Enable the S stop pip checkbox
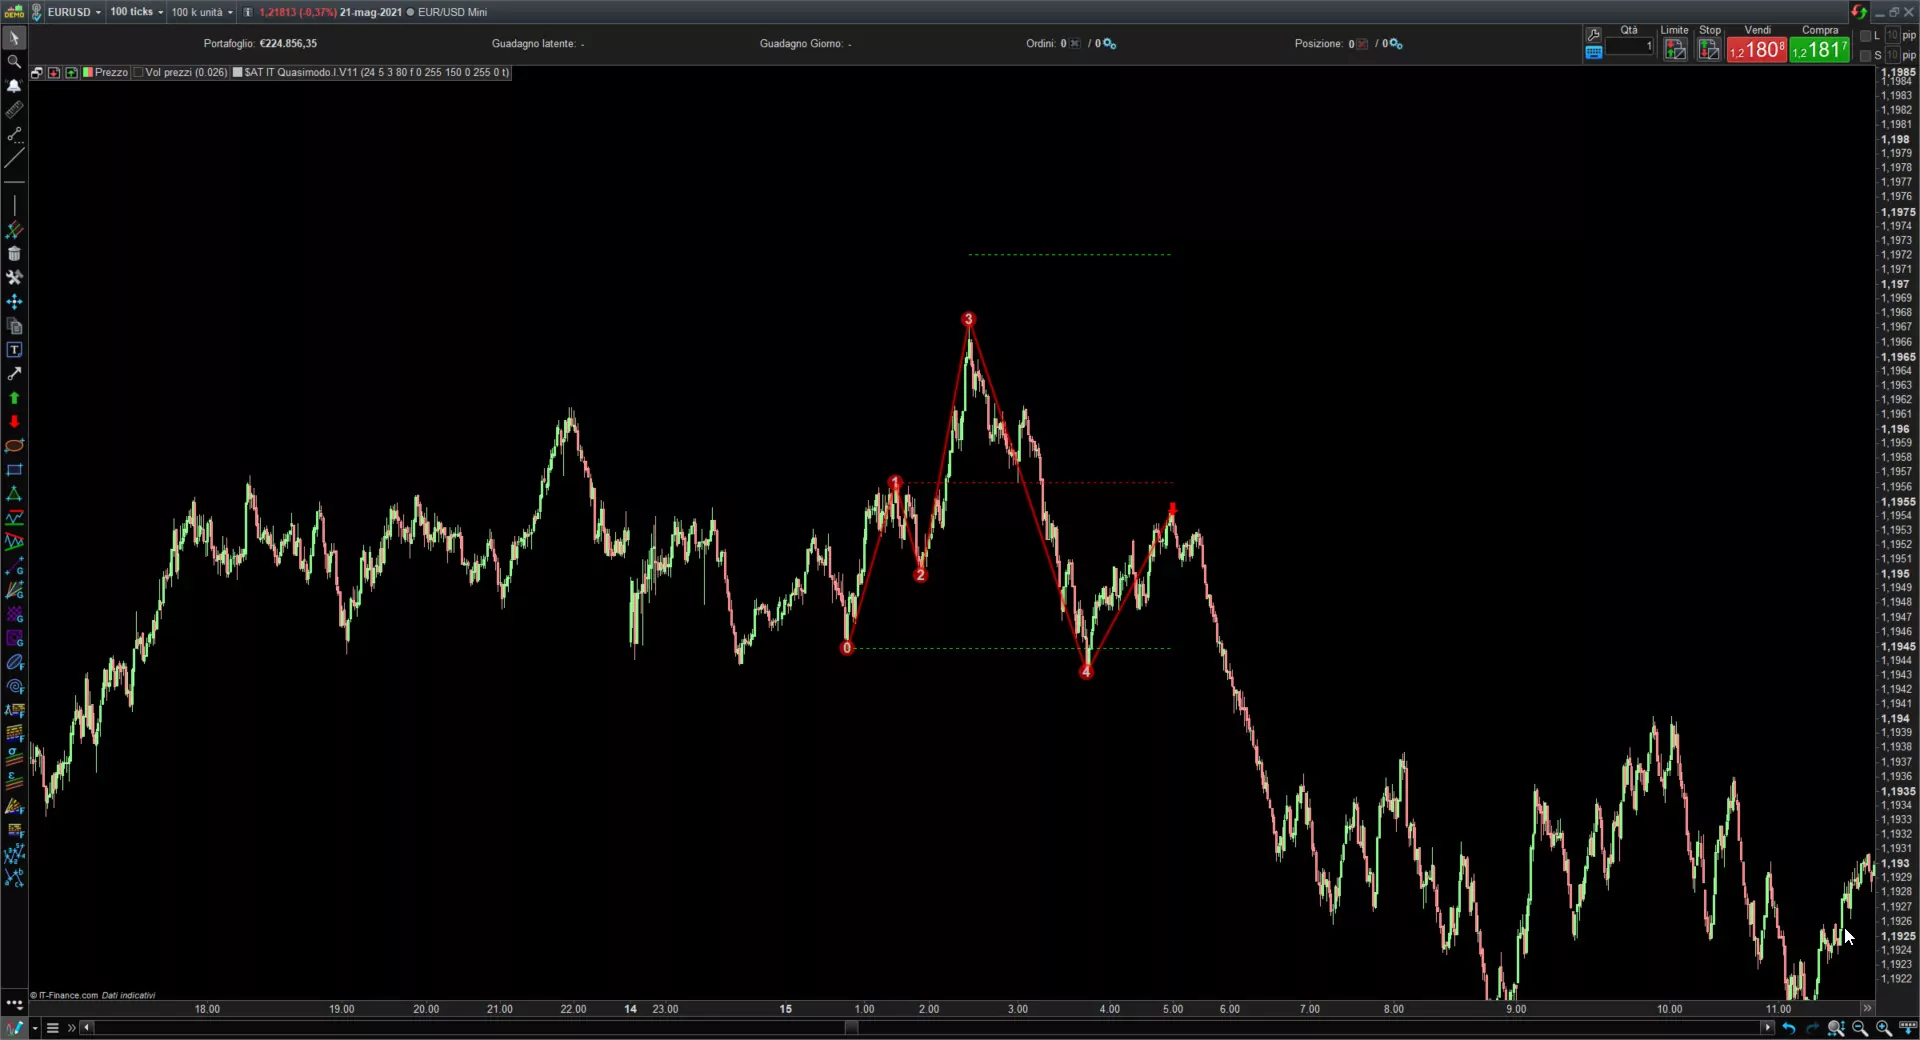 (x=1866, y=56)
